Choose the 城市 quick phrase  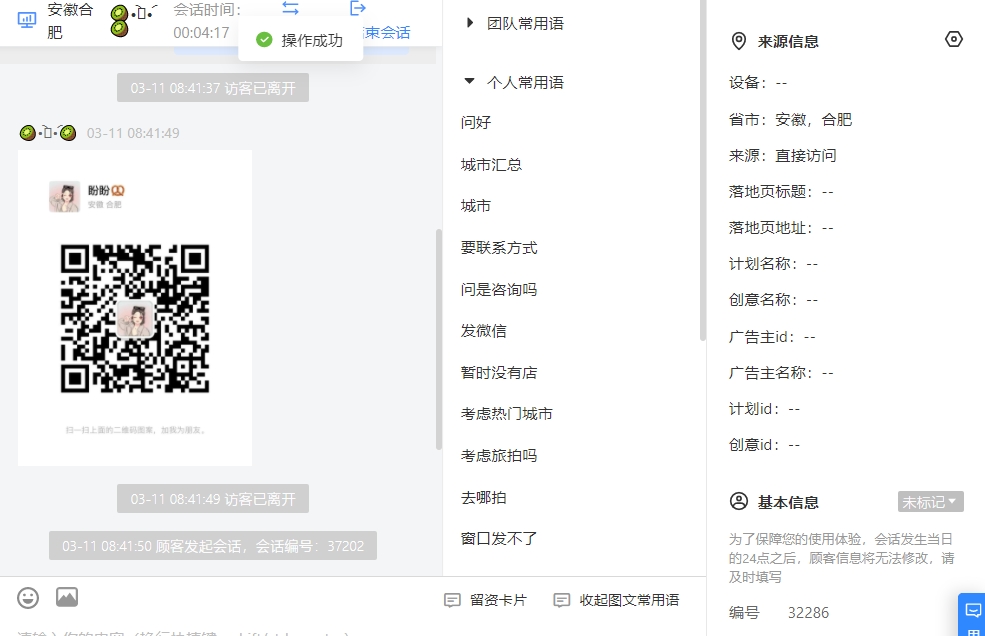pyautogui.click(x=476, y=206)
